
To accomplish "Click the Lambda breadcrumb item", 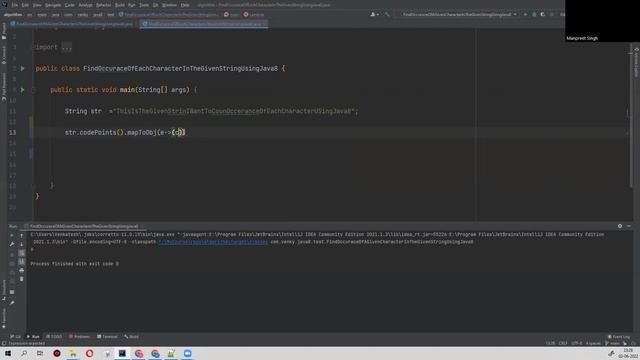I will coord(254,15).
